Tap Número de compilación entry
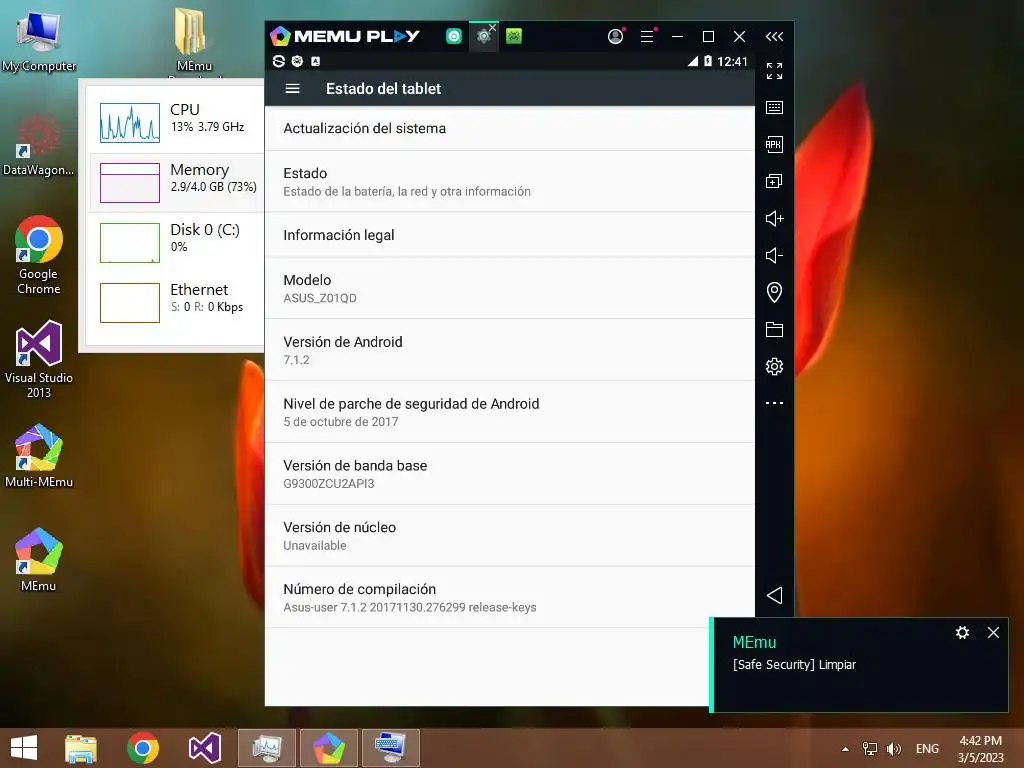Screen dimensions: 1024x768 pos(509,598)
